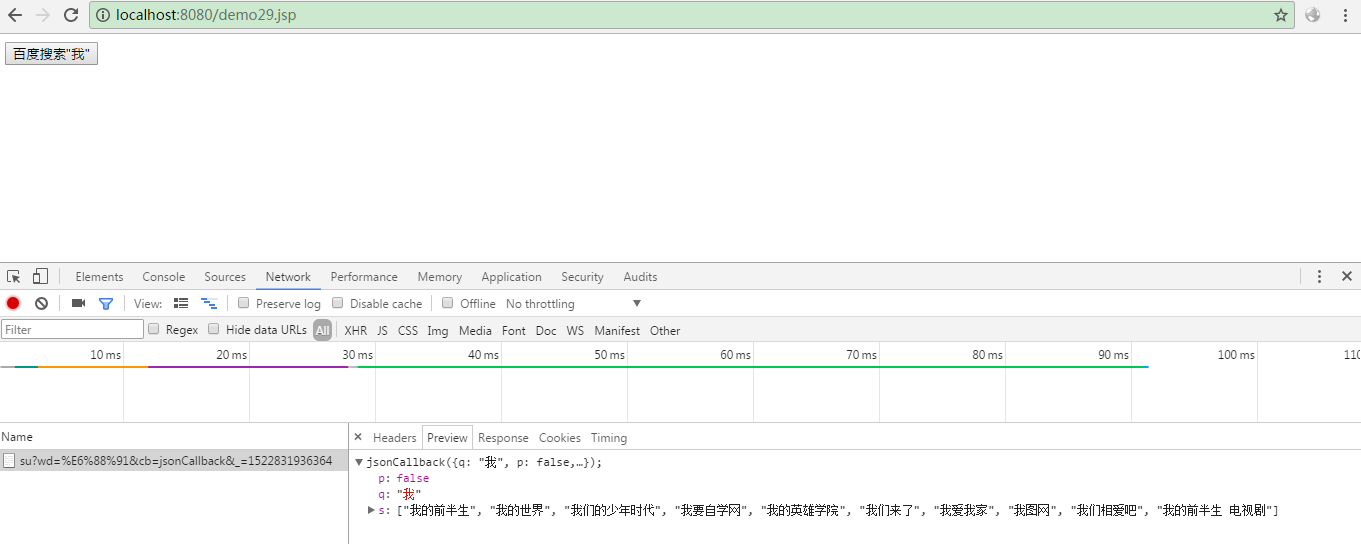Switch to the Console tab

[163, 277]
